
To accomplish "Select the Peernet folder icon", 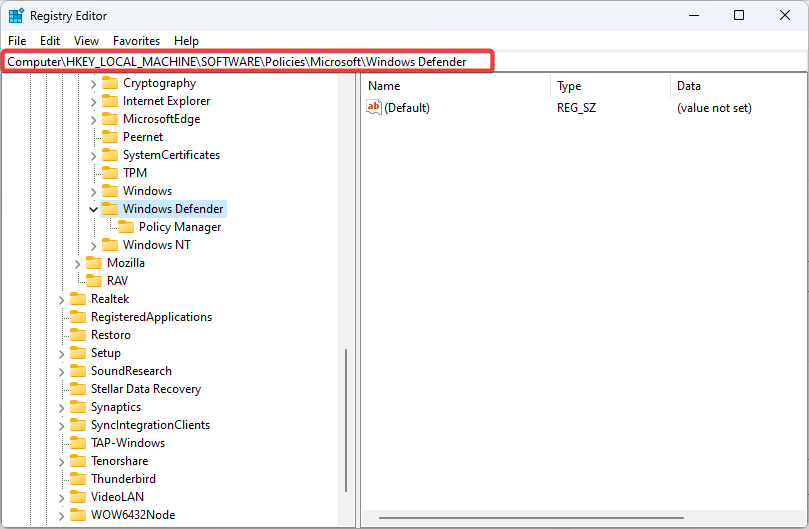I will tap(110, 137).
